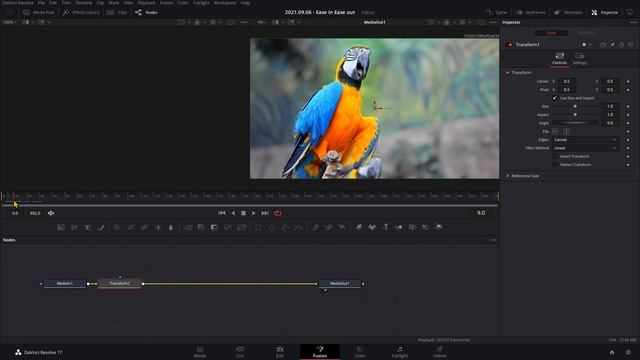640x360 pixels.
Task: Click the Pivot X value field
Action: 567,89
